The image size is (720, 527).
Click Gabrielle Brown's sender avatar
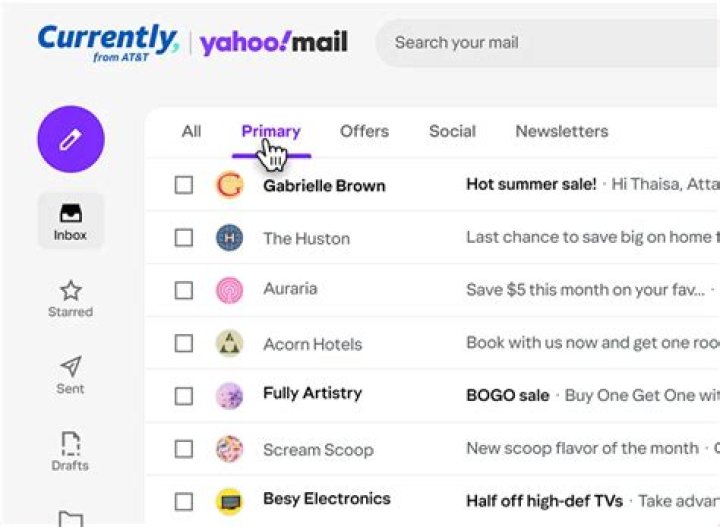230,185
